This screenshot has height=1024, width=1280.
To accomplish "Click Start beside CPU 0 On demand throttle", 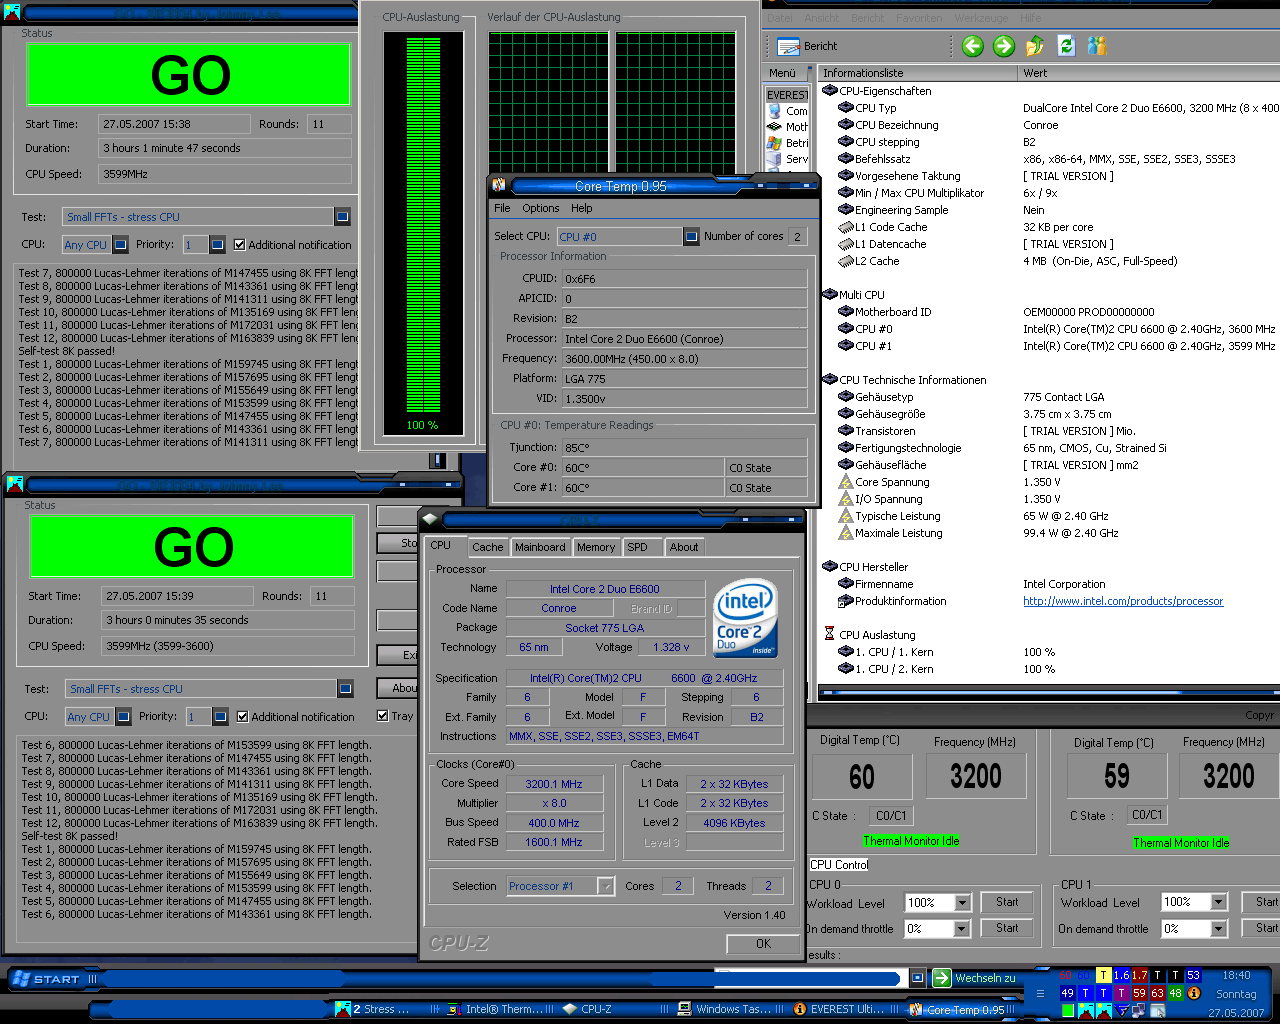I will [1007, 928].
